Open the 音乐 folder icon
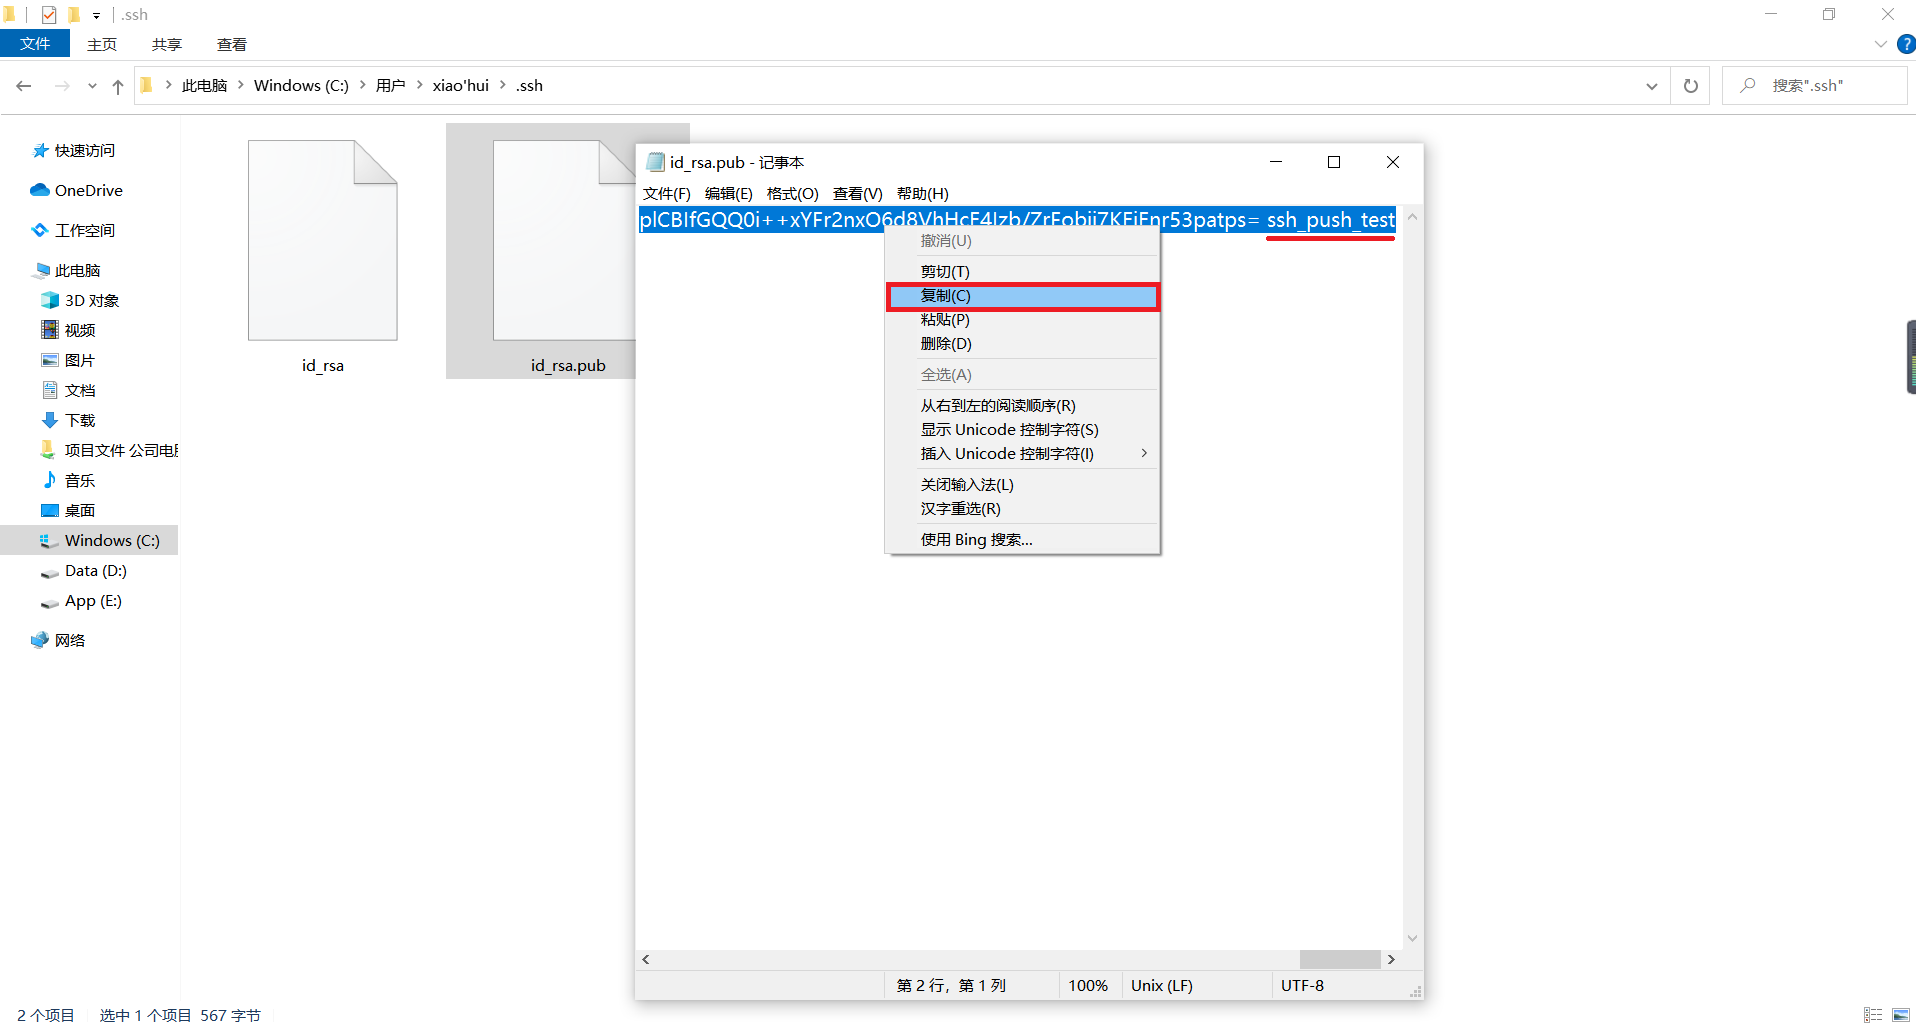This screenshot has width=1916, height=1026. (x=50, y=480)
